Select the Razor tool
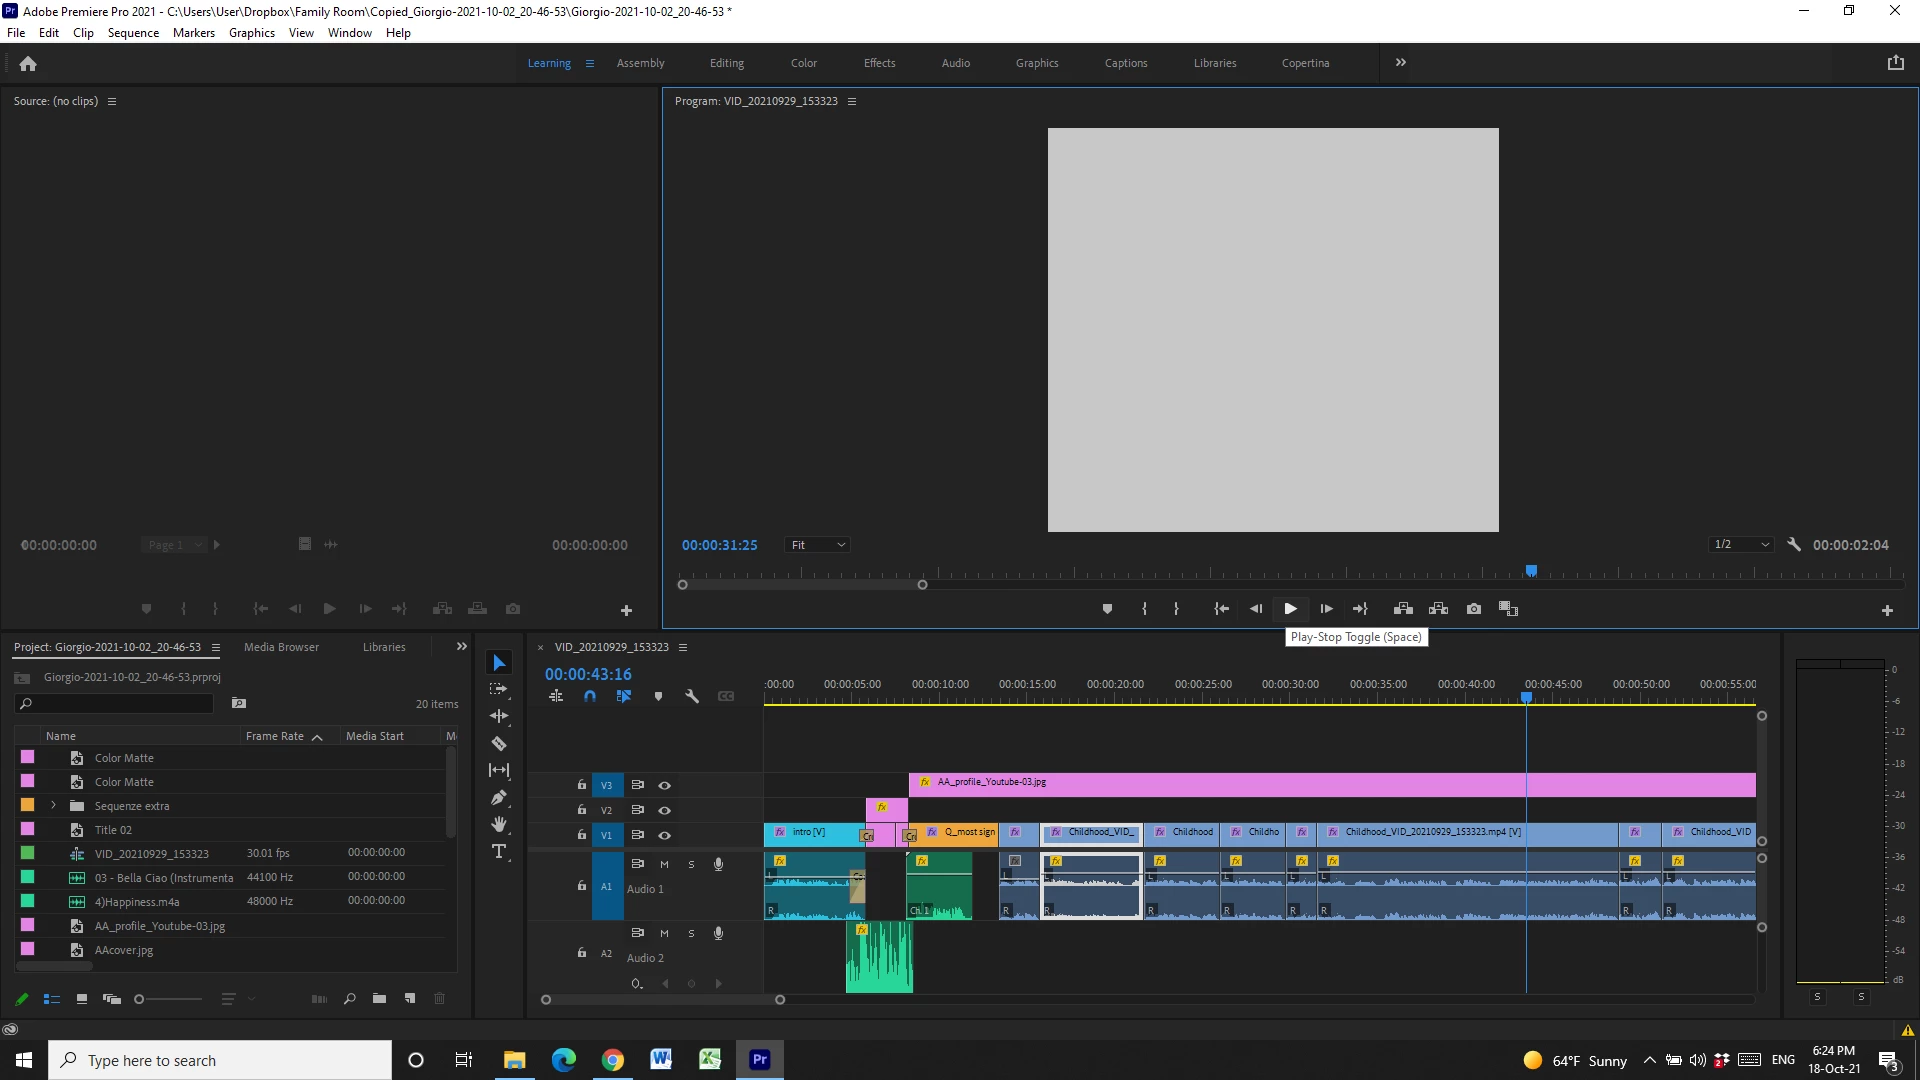The width and height of the screenshot is (1920, 1080). (499, 743)
